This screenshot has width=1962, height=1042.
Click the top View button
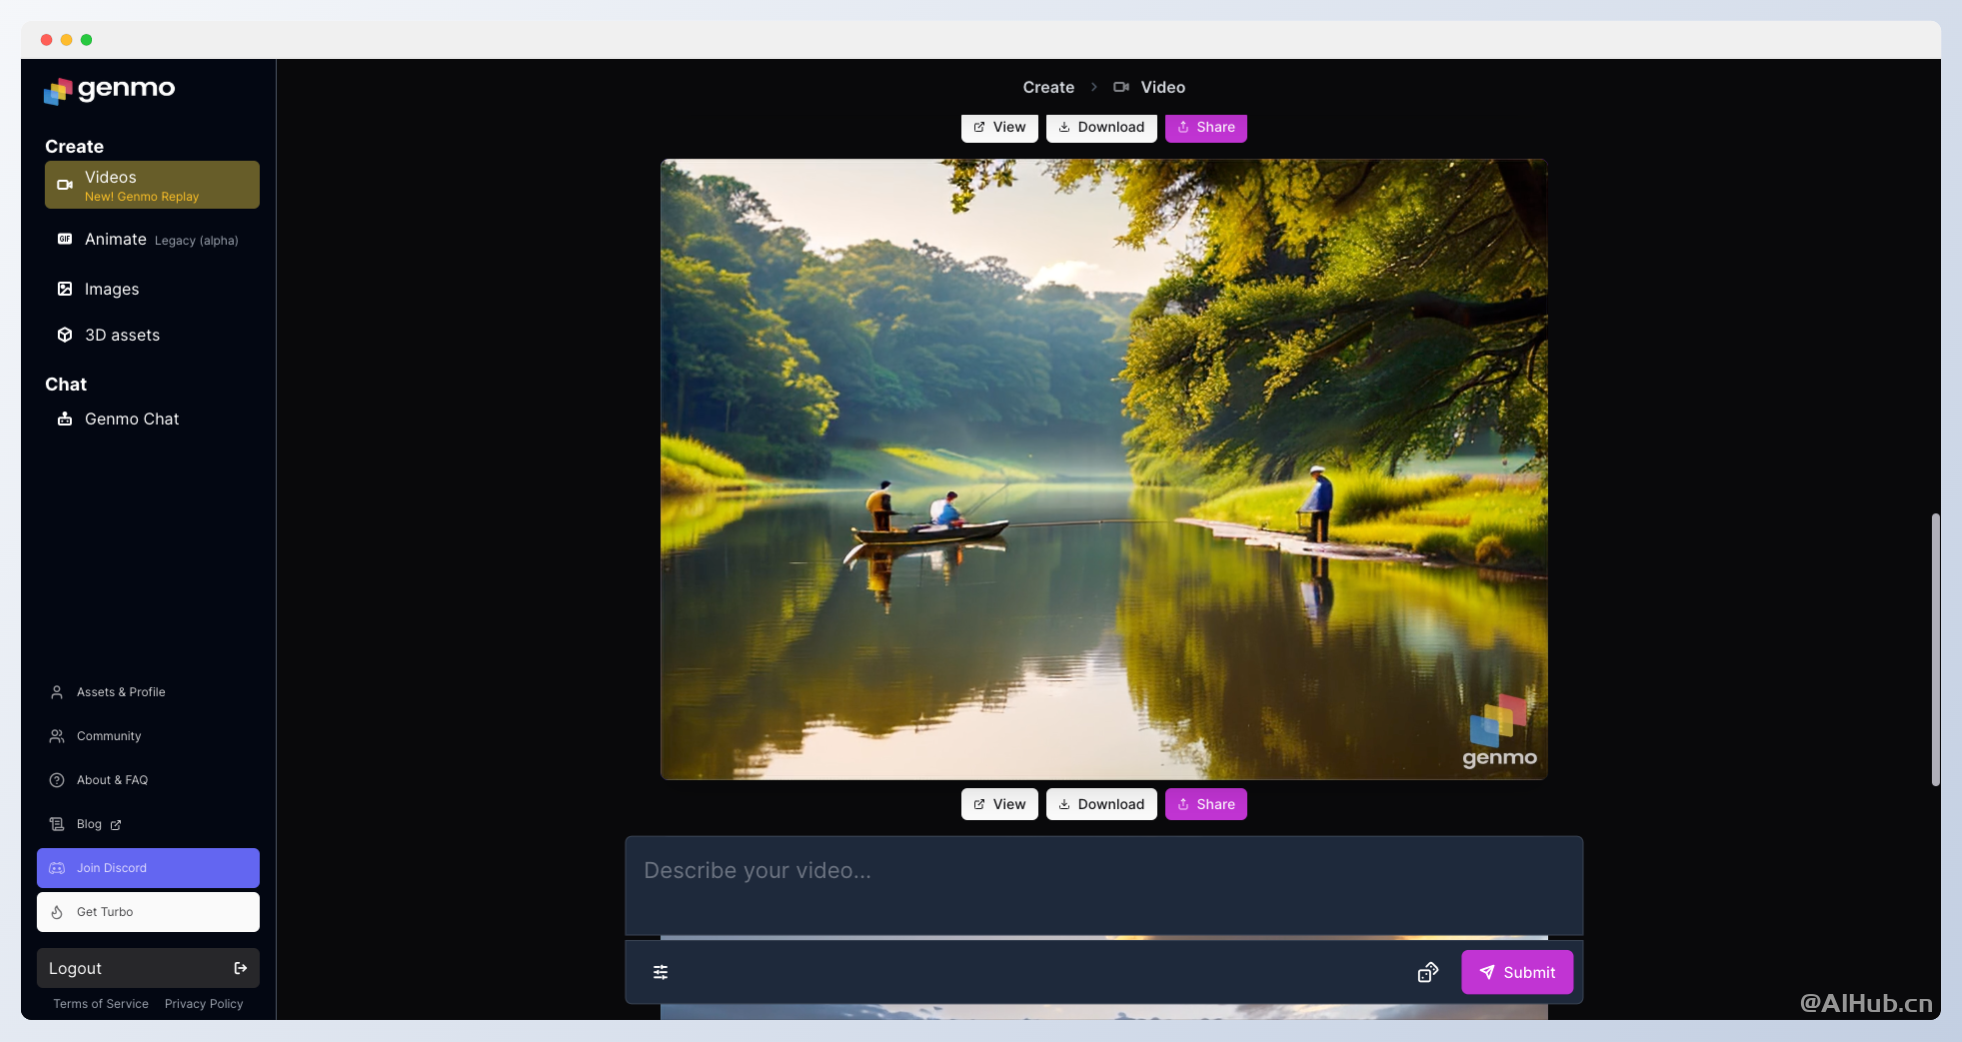pyautogui.click(x=999, y=127)
